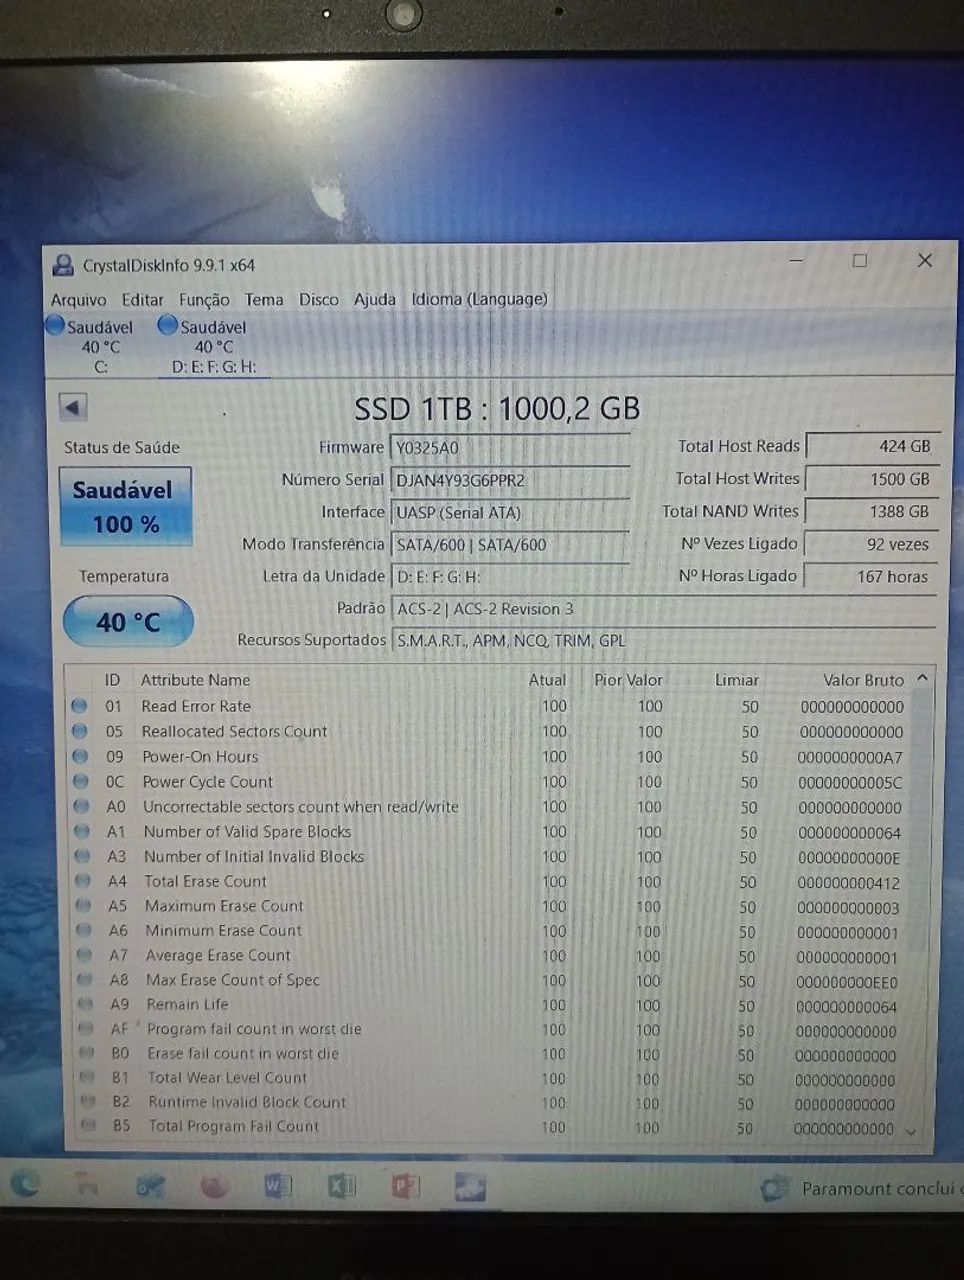Screen dimensions: 964x1280
Task: Click status dot for Program fail count in worst die
Action: (87, 1029)
